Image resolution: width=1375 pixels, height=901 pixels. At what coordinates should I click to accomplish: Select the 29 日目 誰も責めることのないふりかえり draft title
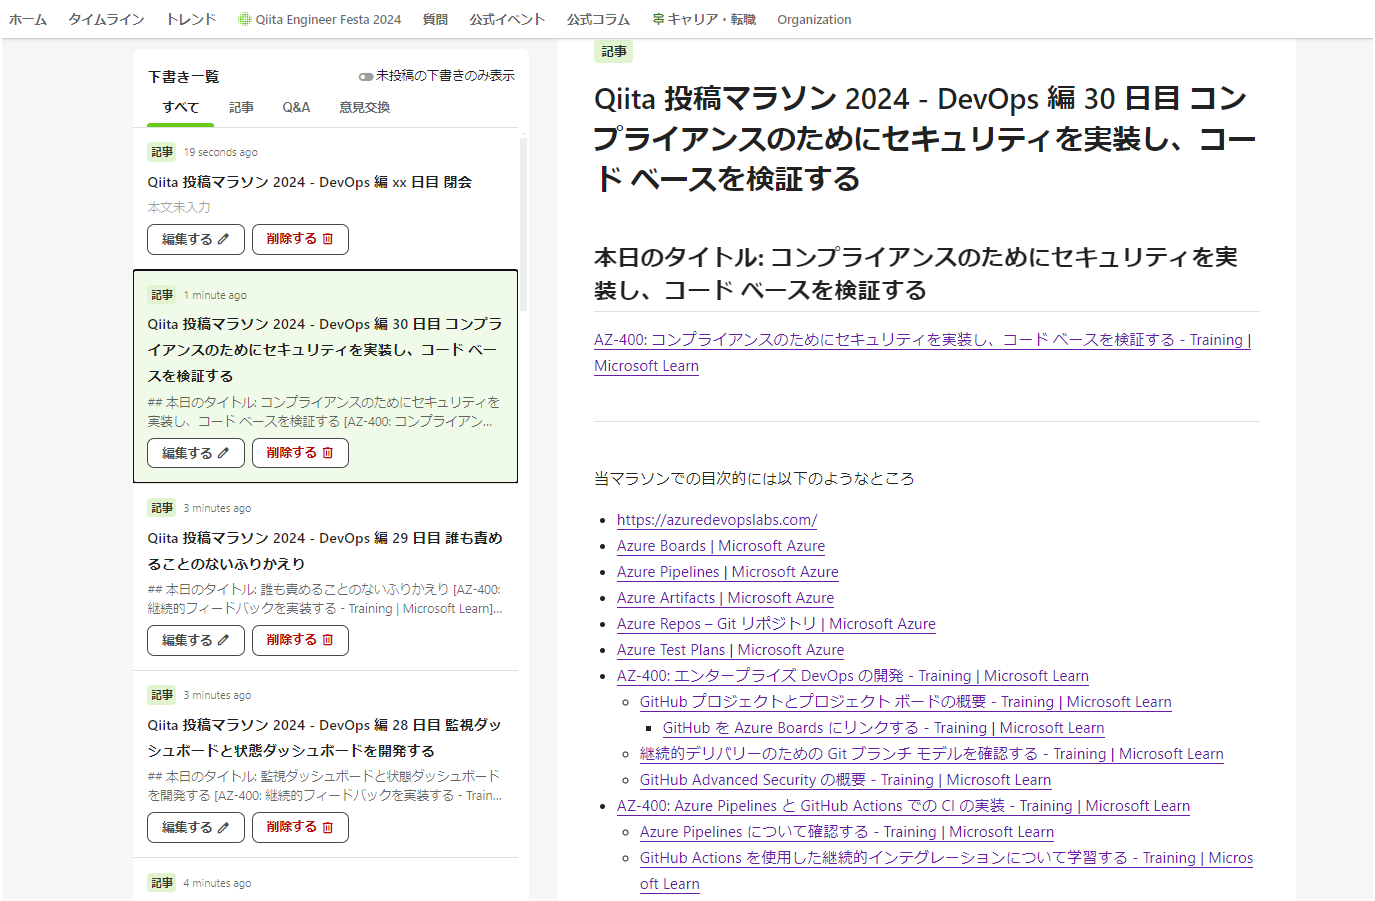[x=325, y=551]
